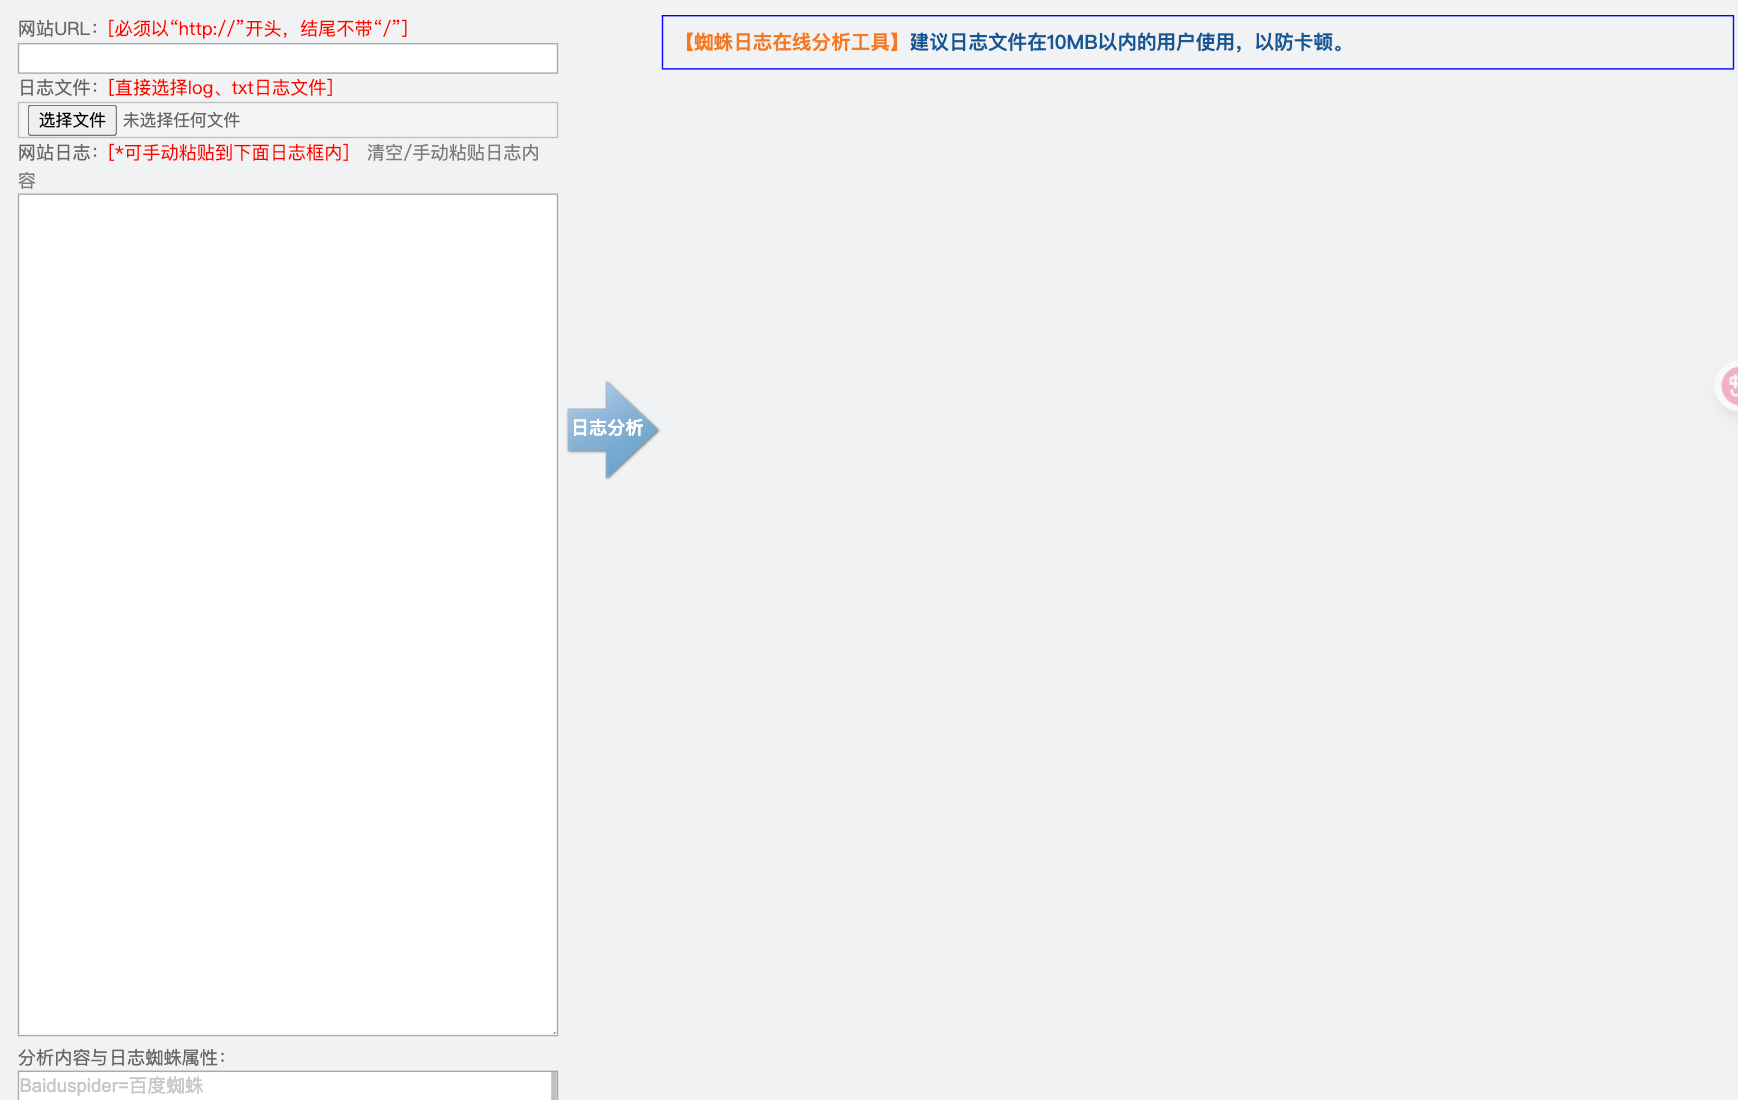The height and width of the screenshot is (1100, 1738).
Task: Click the red 可手动粘贴到下面日志框内 hint
Action: [x=229, y=153]
